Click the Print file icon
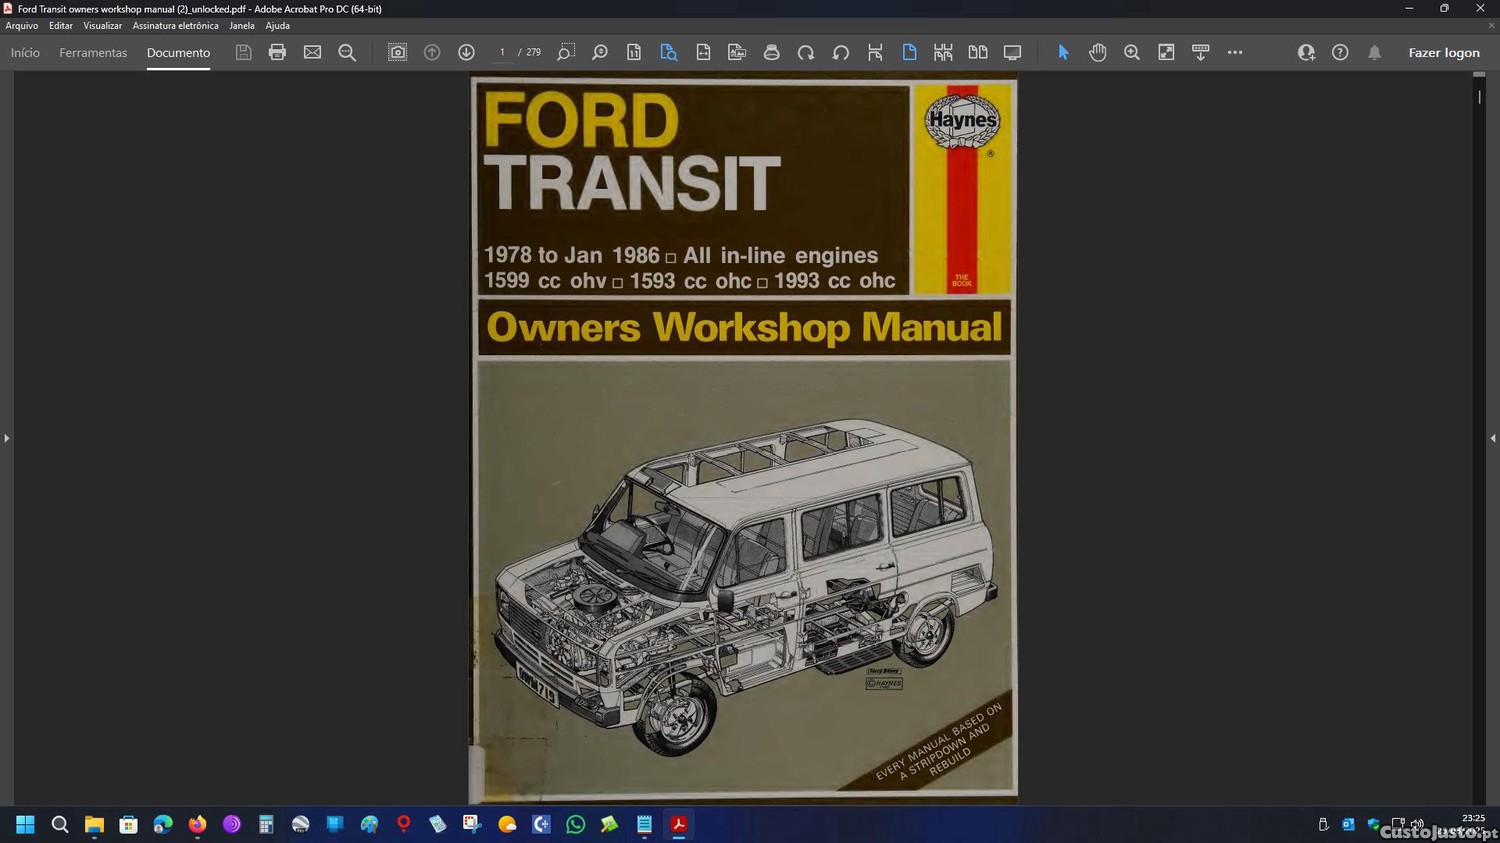Image resolution: width=1500 pixels, height=843 pixels. 277,52
